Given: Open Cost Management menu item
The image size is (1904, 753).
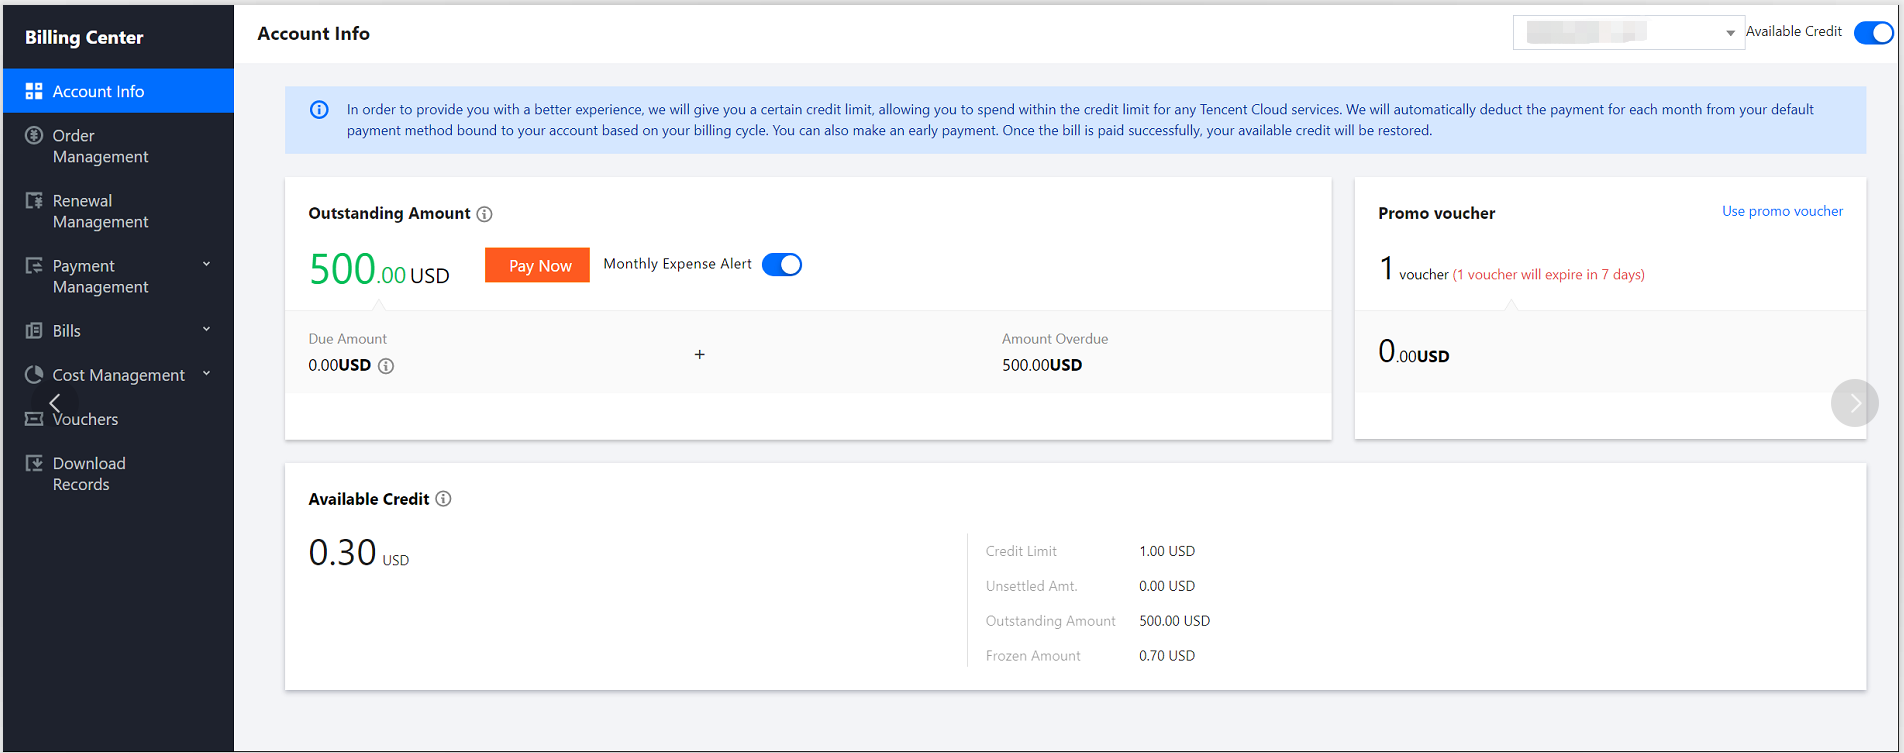Looking at the screenshot, I should click(x=118, y=375).
